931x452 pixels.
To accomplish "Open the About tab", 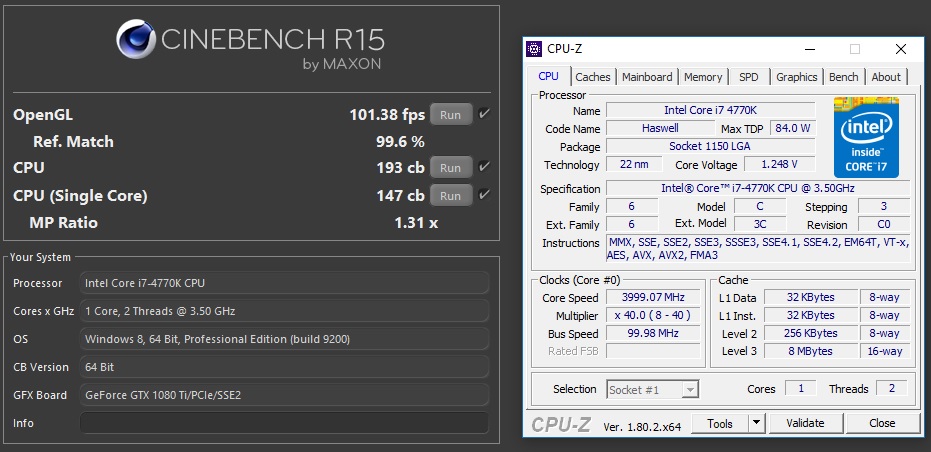I will [x=886, y=77].
